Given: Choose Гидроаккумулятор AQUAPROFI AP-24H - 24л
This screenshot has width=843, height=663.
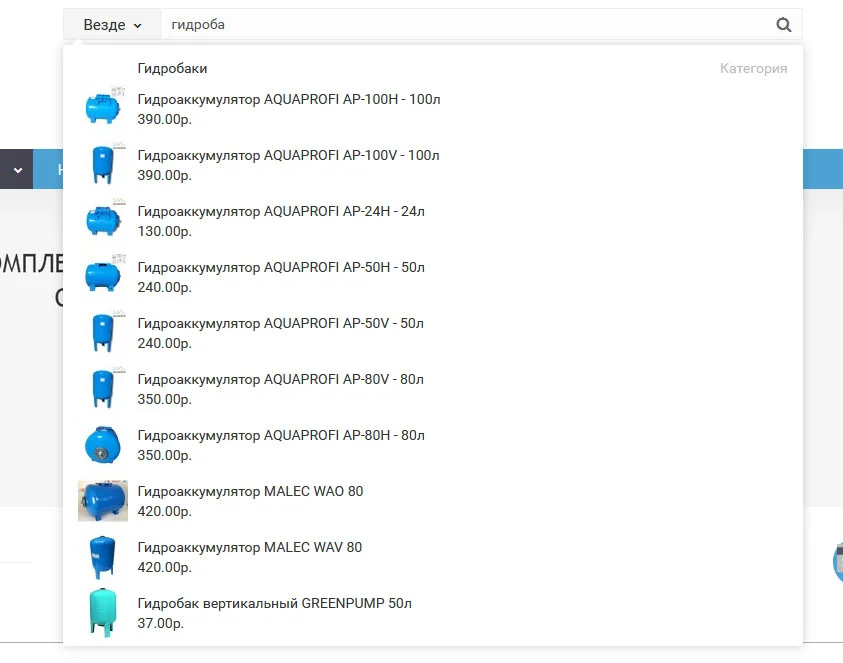Looking at the screenshot, I should click(x=281, y=211).
